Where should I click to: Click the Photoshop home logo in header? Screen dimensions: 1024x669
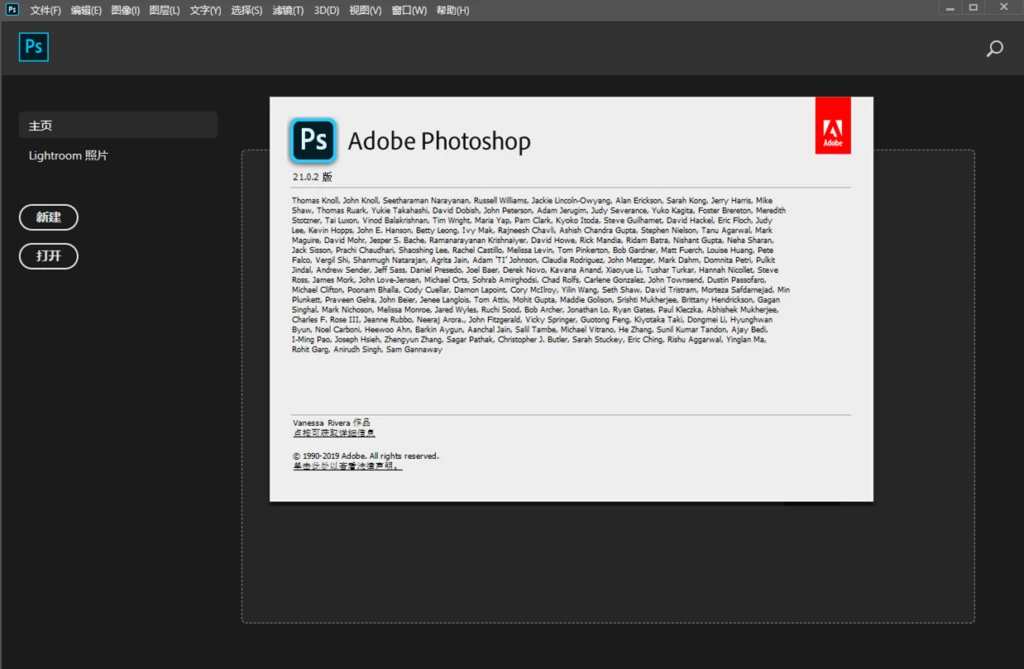34,47
